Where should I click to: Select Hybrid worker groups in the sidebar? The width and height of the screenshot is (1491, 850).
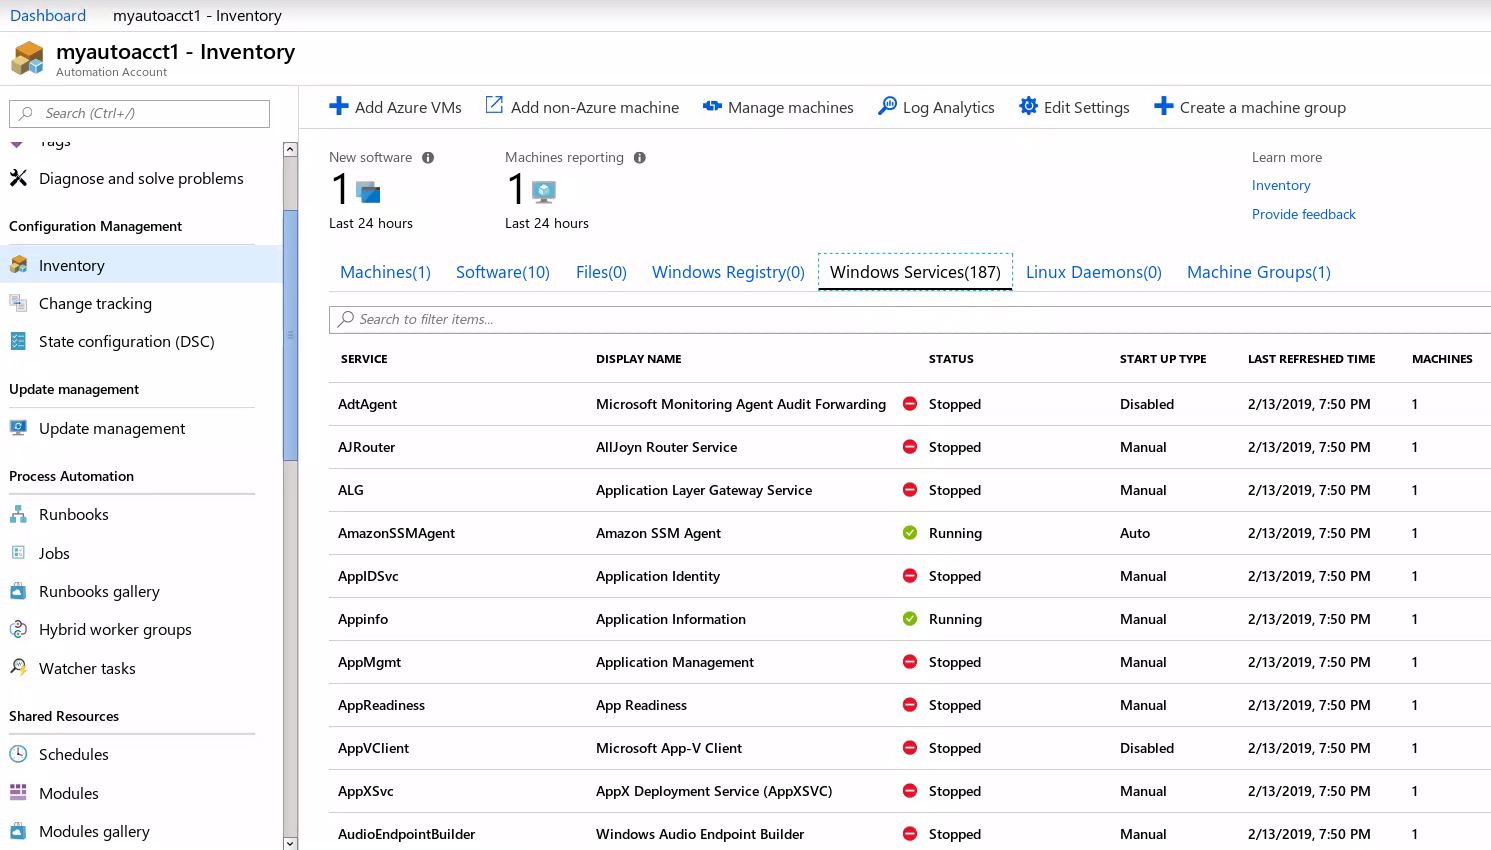pos(115,629)
